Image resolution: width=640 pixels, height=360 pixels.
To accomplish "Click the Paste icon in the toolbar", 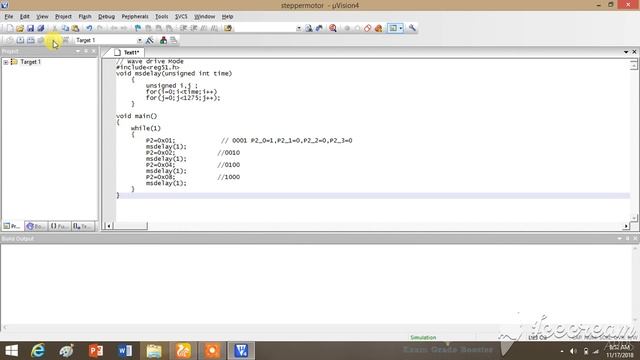I will pos(76,28).
